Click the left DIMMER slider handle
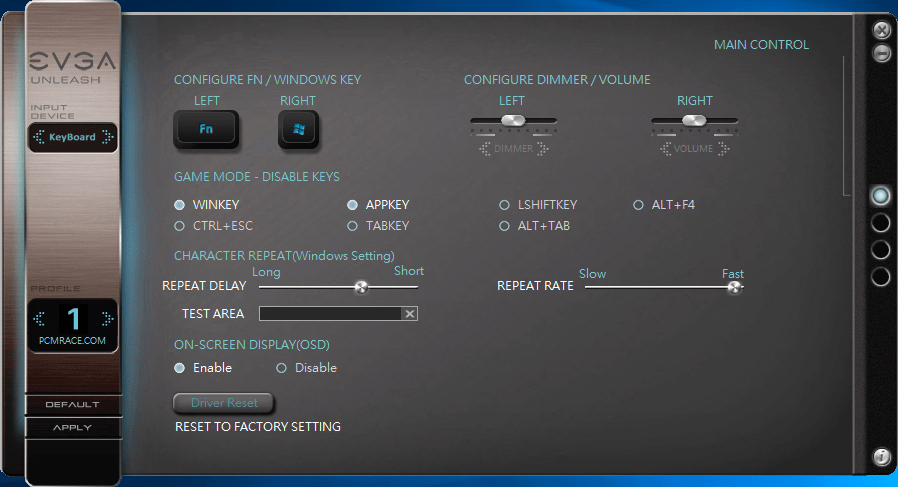This screenshot has width=898, height=487. (x=513, y=120)
